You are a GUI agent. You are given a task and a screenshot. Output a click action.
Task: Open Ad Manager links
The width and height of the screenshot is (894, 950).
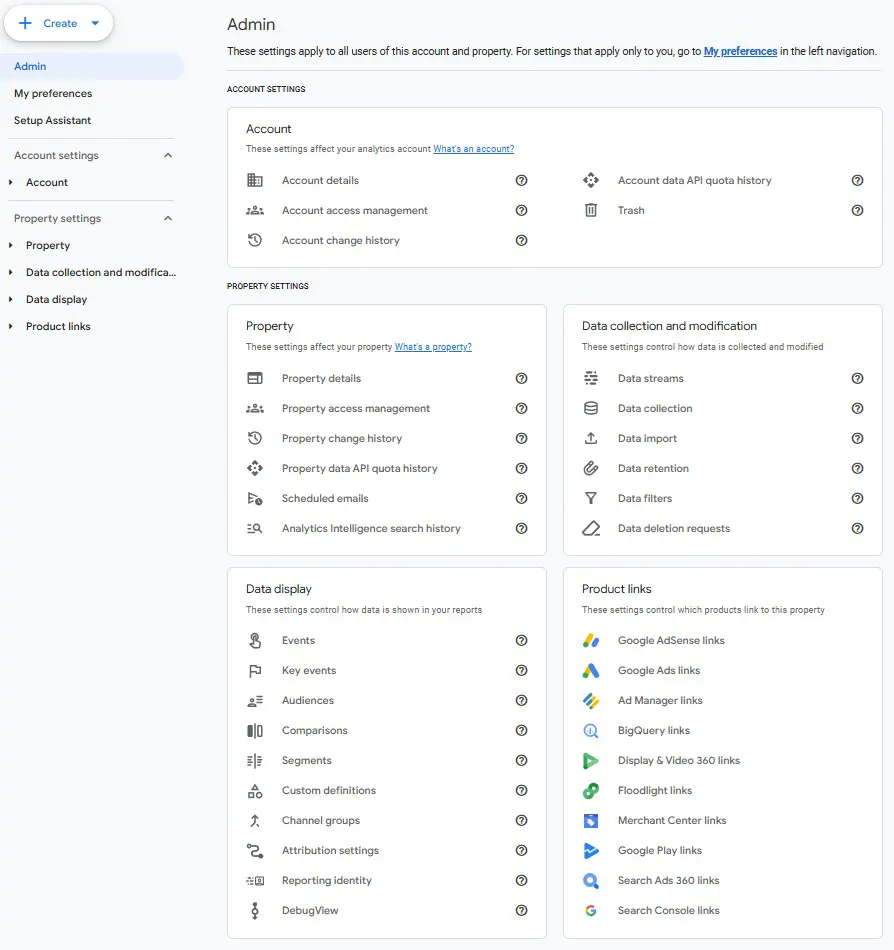pos(660,700)
